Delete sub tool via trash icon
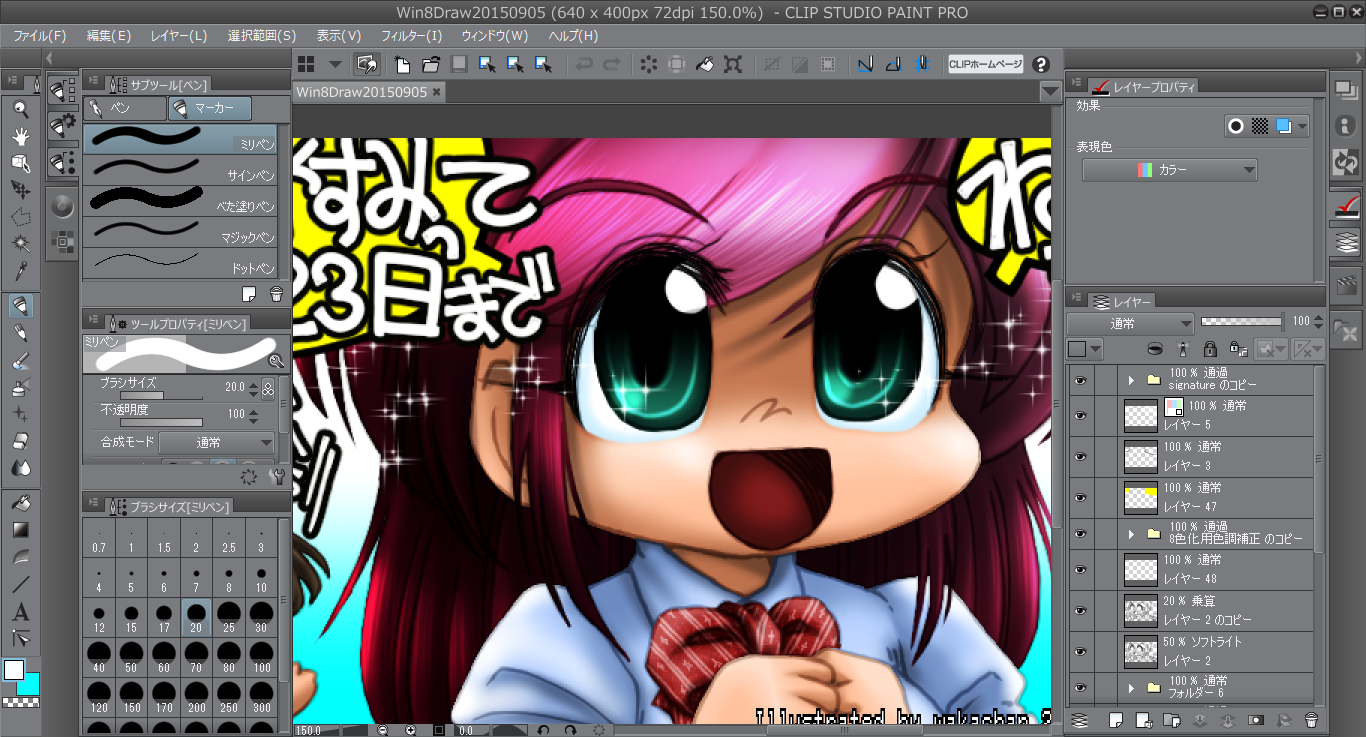 click(277, 294)
